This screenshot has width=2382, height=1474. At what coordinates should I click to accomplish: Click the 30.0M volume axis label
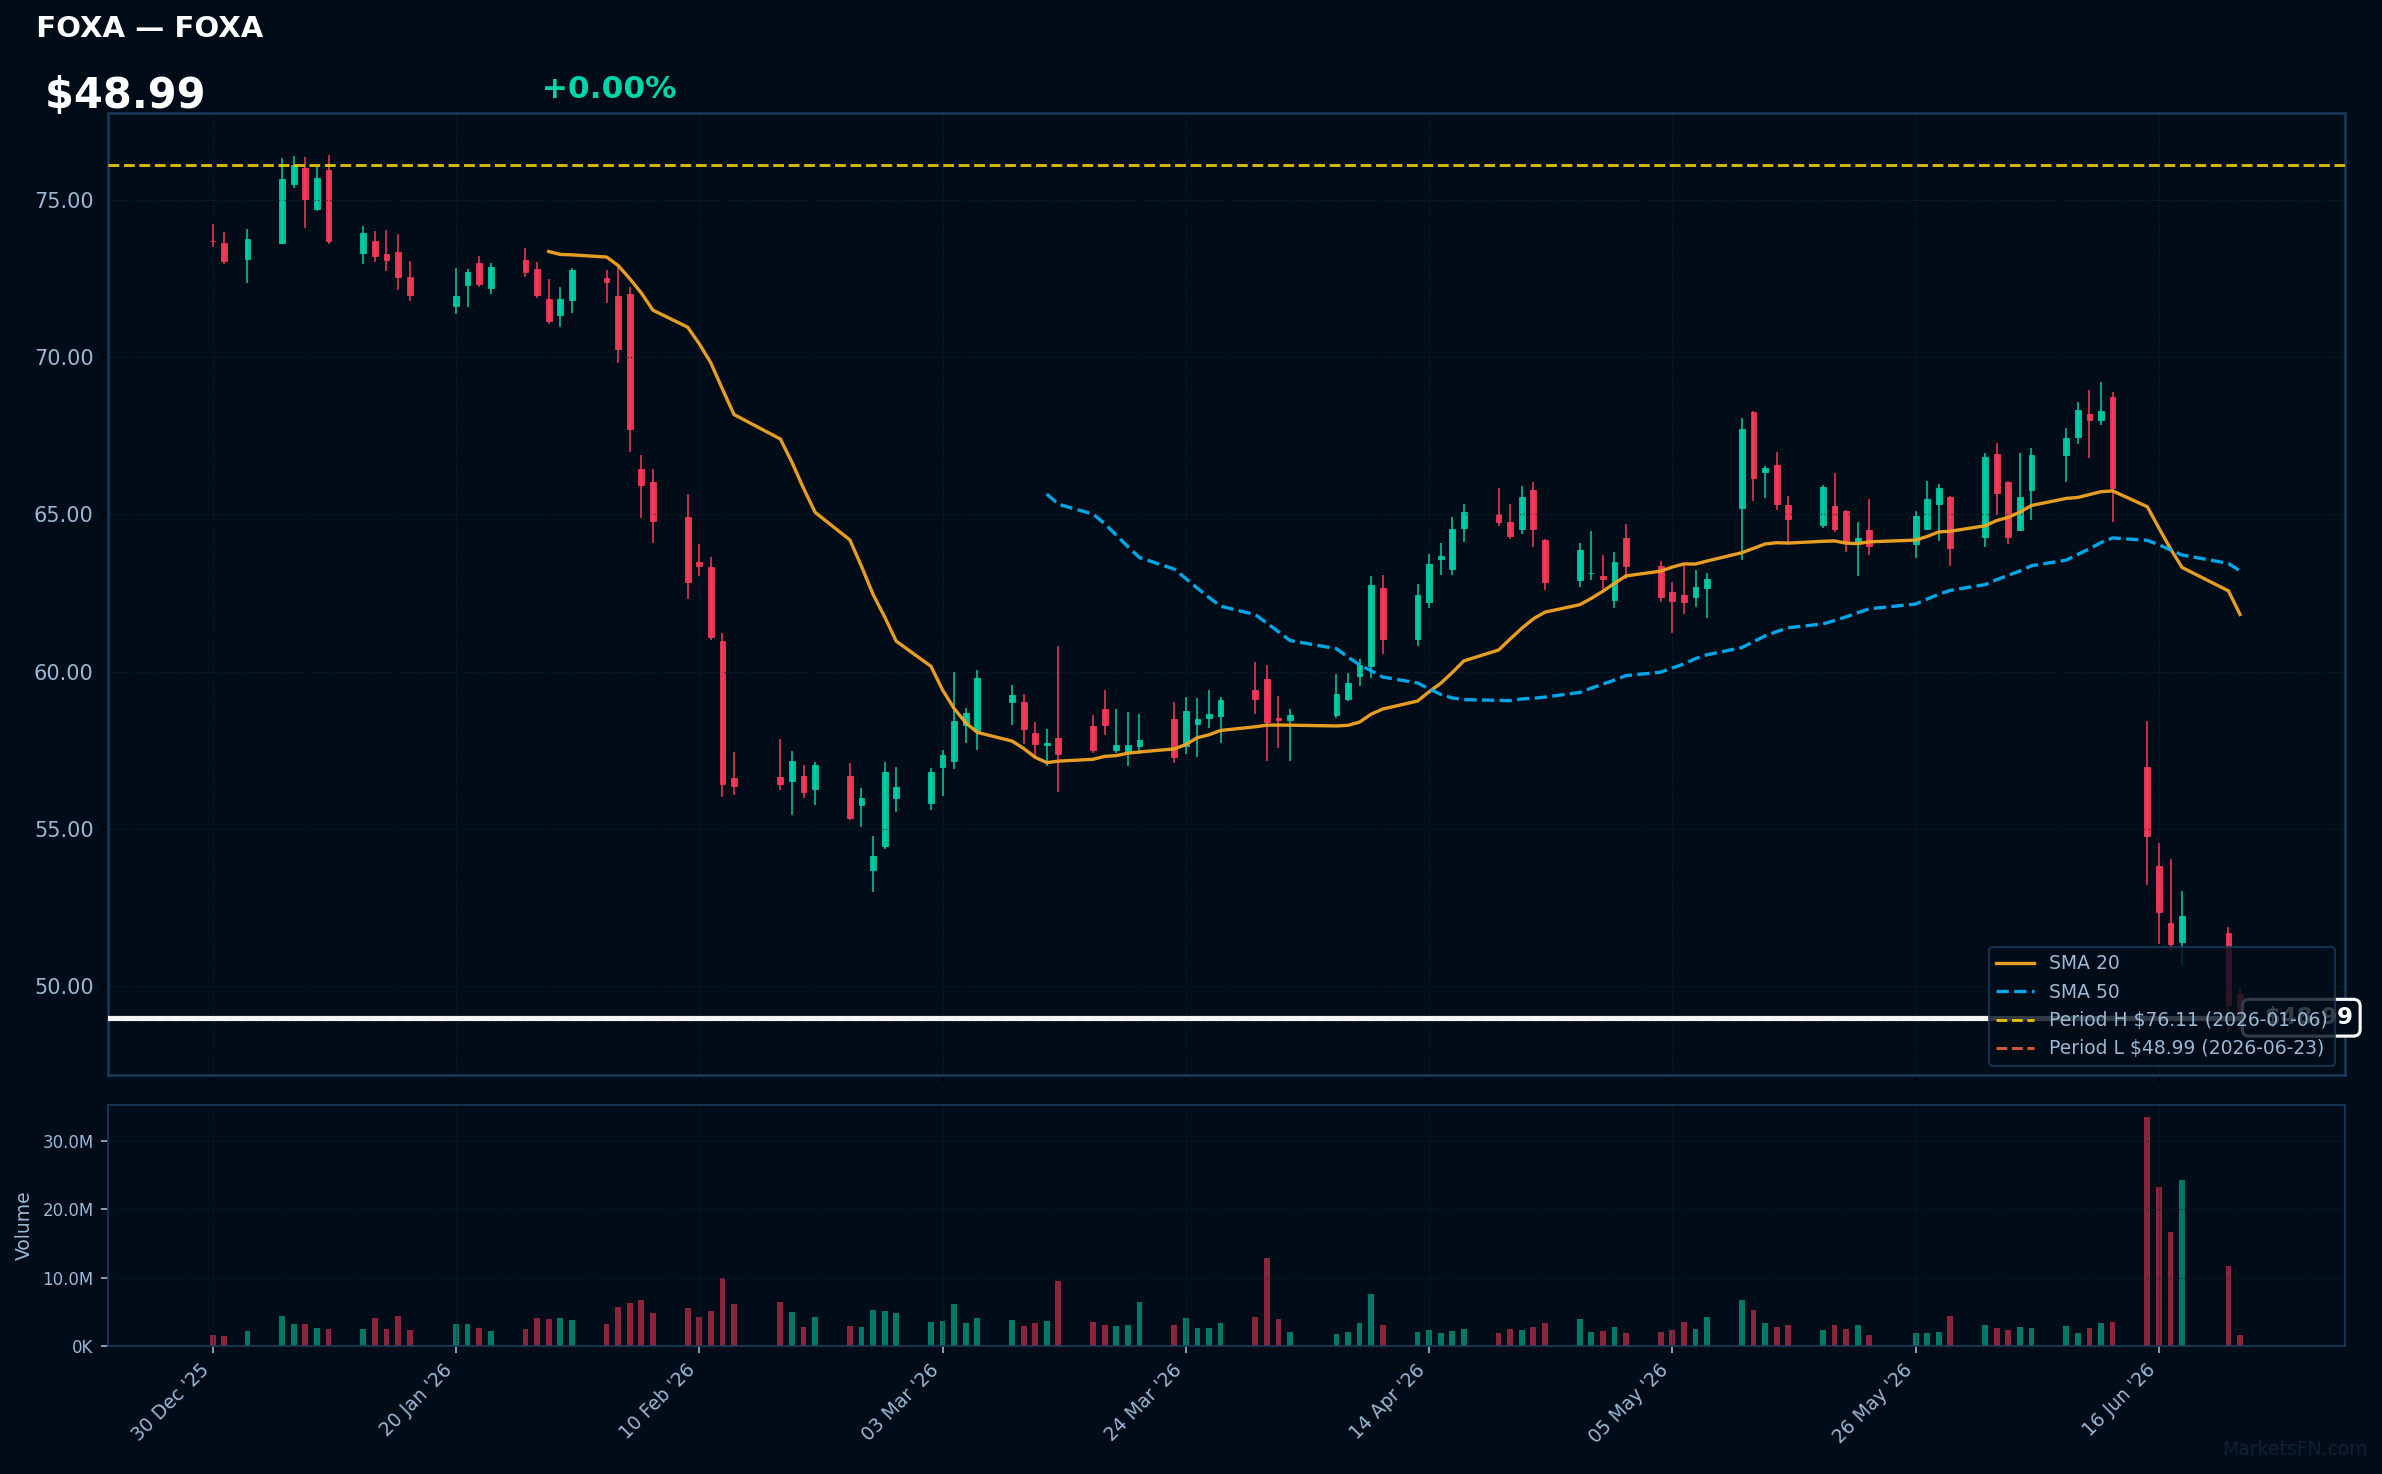(68, 1142)
